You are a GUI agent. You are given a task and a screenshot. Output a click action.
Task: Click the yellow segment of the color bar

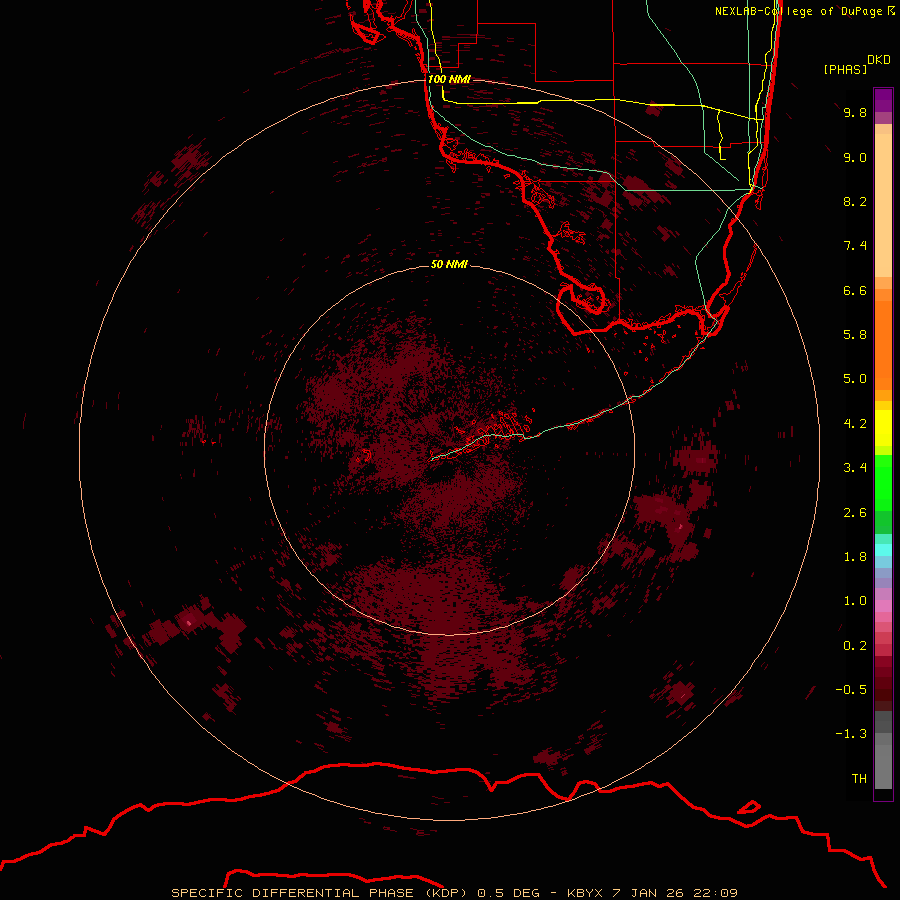click(x=883, y=428)
